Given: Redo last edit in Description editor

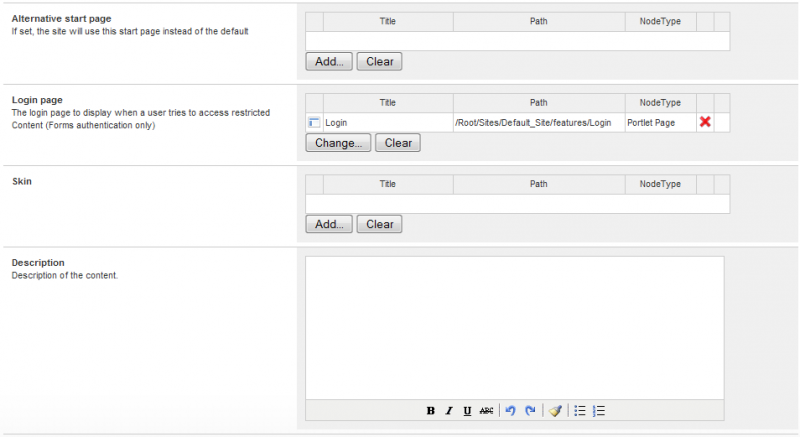Looking at the screenshot, I should coord(530,410).
